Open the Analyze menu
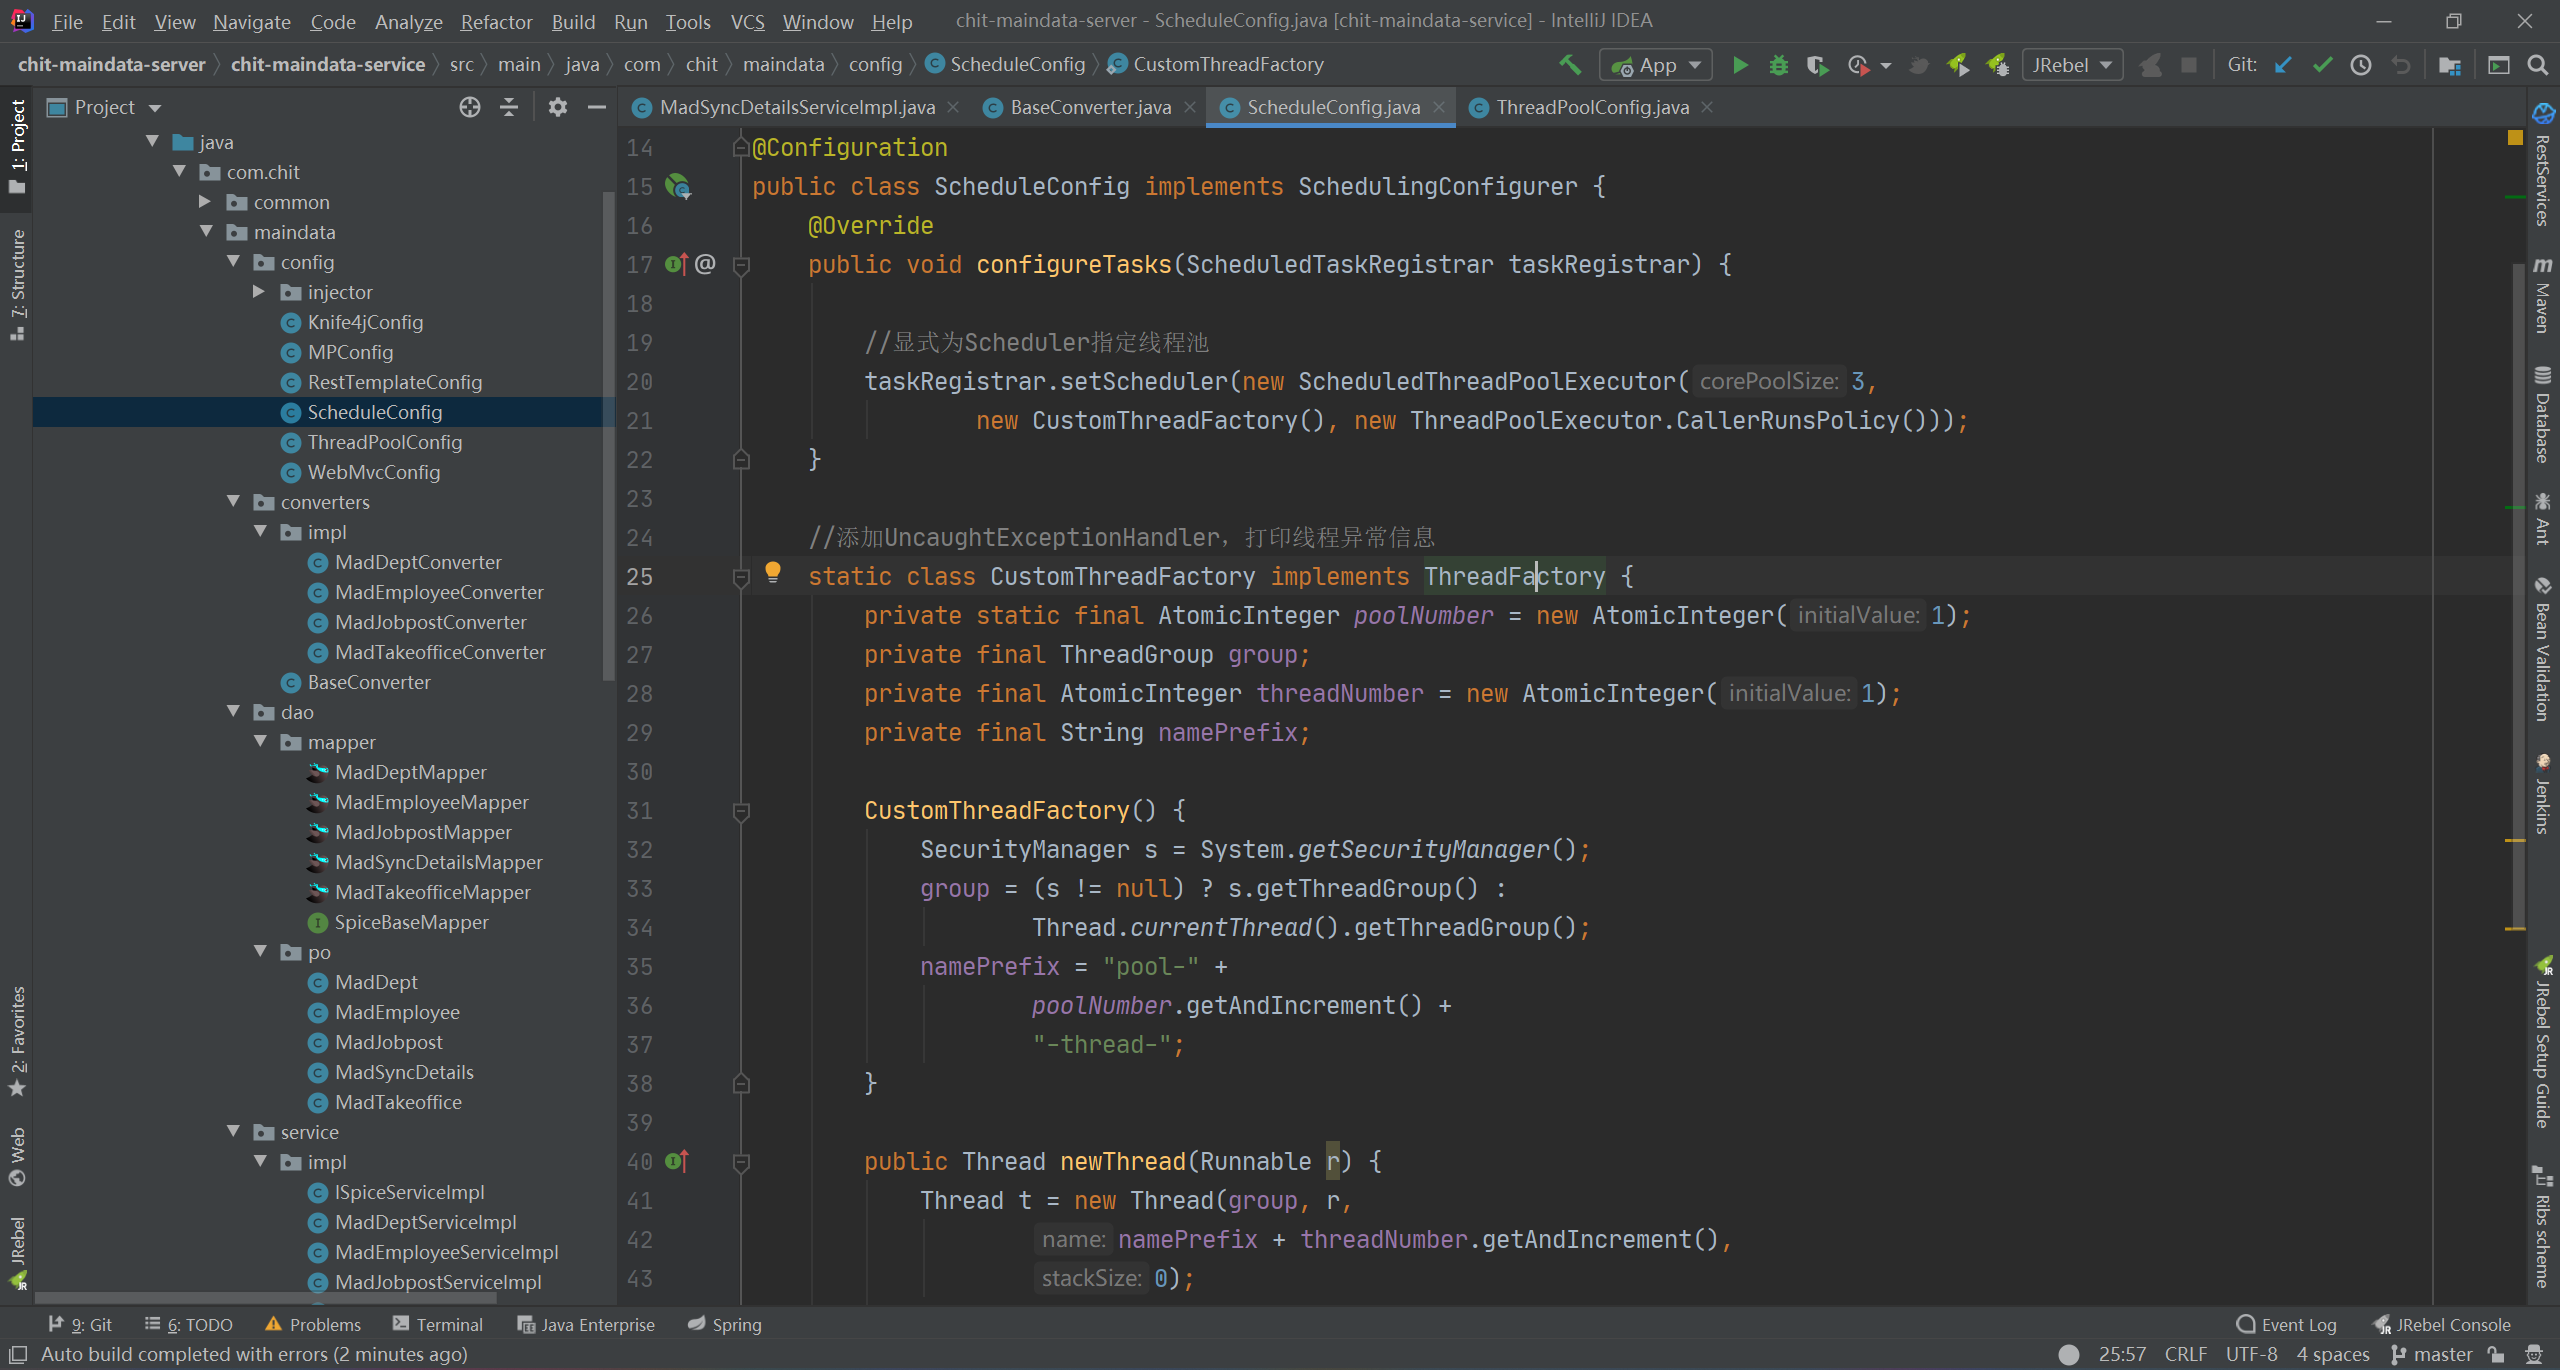Viewport: 2560px width, 1370px height. (408, 21)
